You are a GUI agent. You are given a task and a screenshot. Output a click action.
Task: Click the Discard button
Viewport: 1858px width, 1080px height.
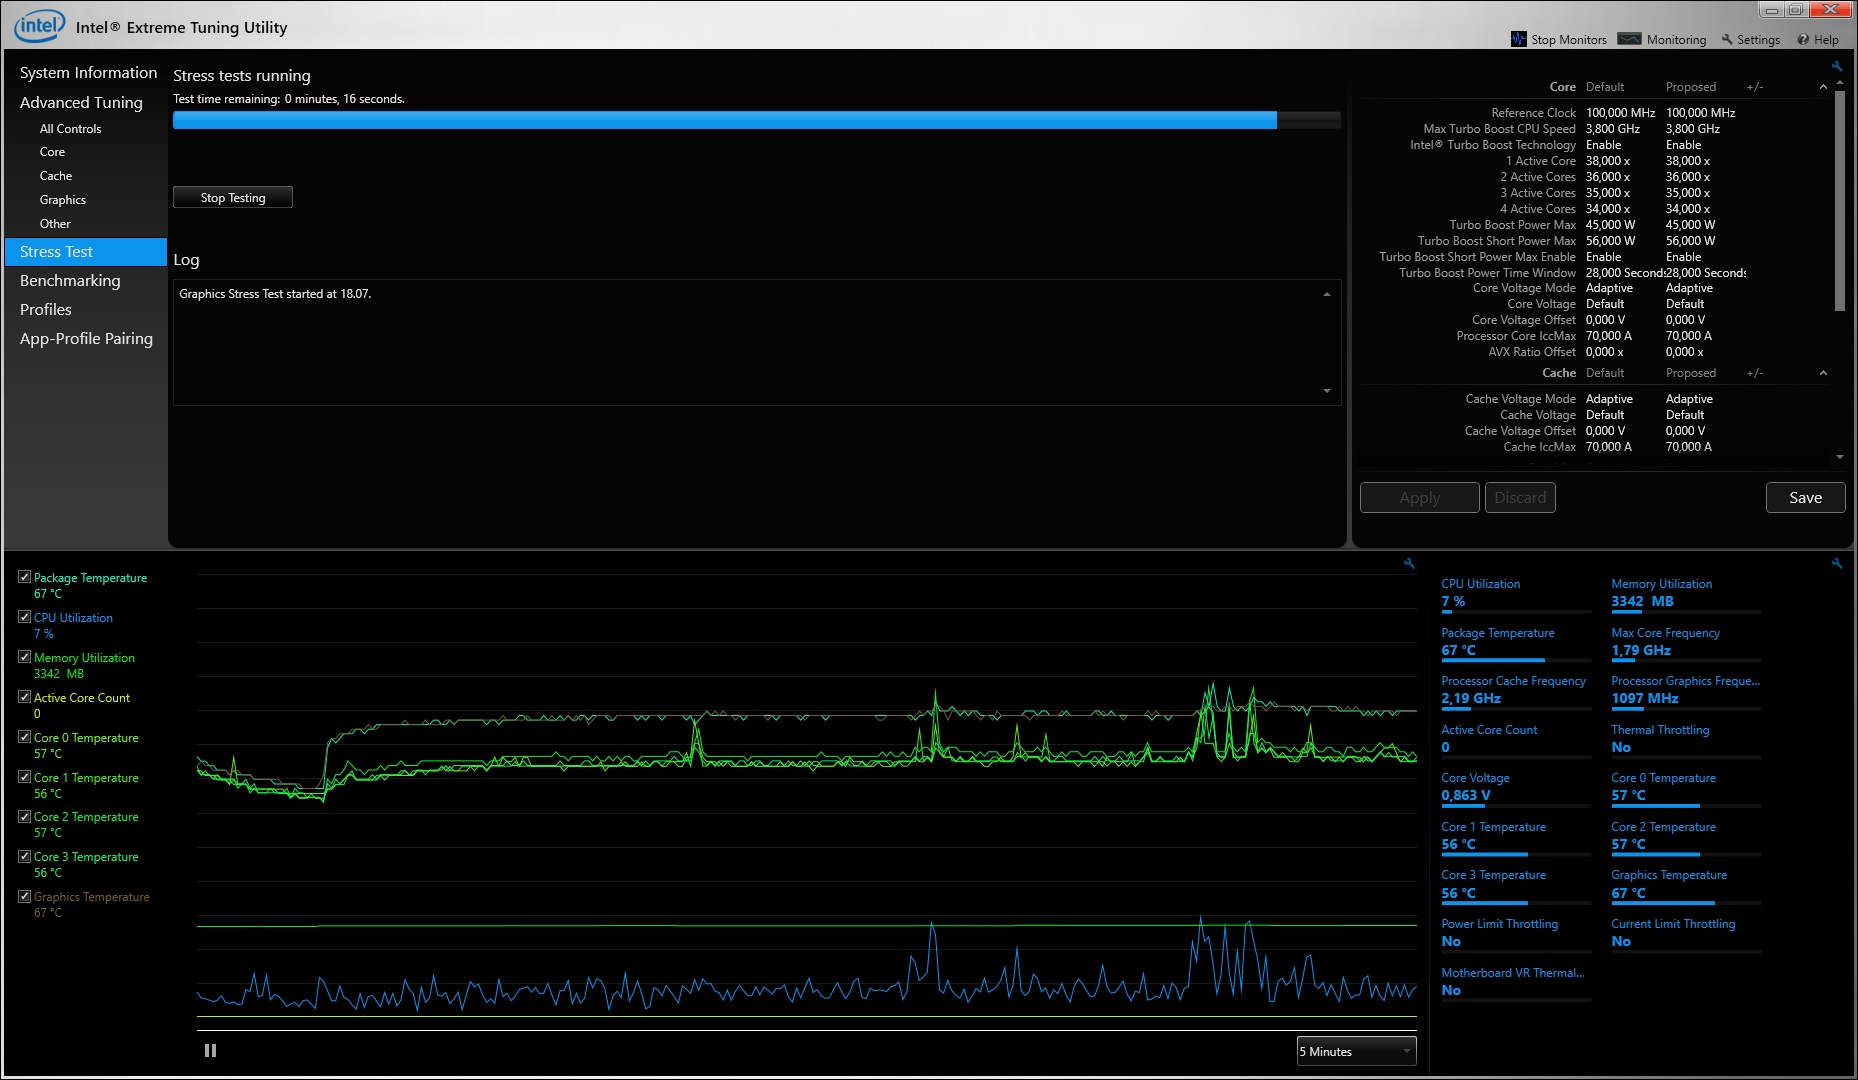pos(1520,498)
